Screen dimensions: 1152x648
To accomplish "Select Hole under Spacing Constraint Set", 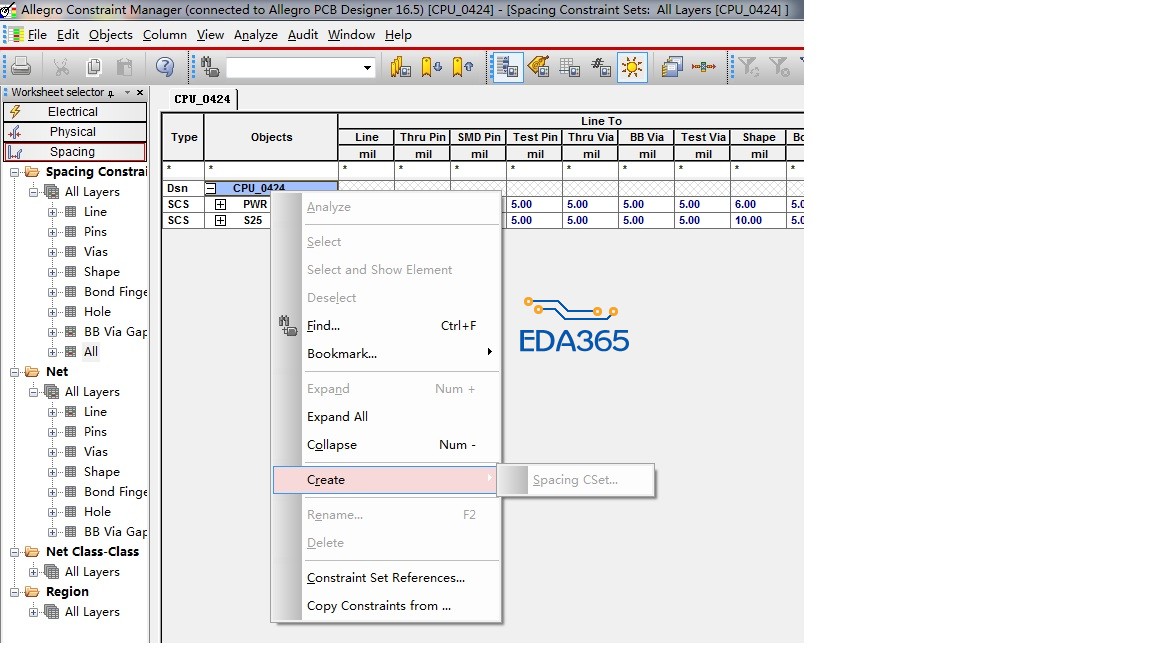I will tap(97, 312).
